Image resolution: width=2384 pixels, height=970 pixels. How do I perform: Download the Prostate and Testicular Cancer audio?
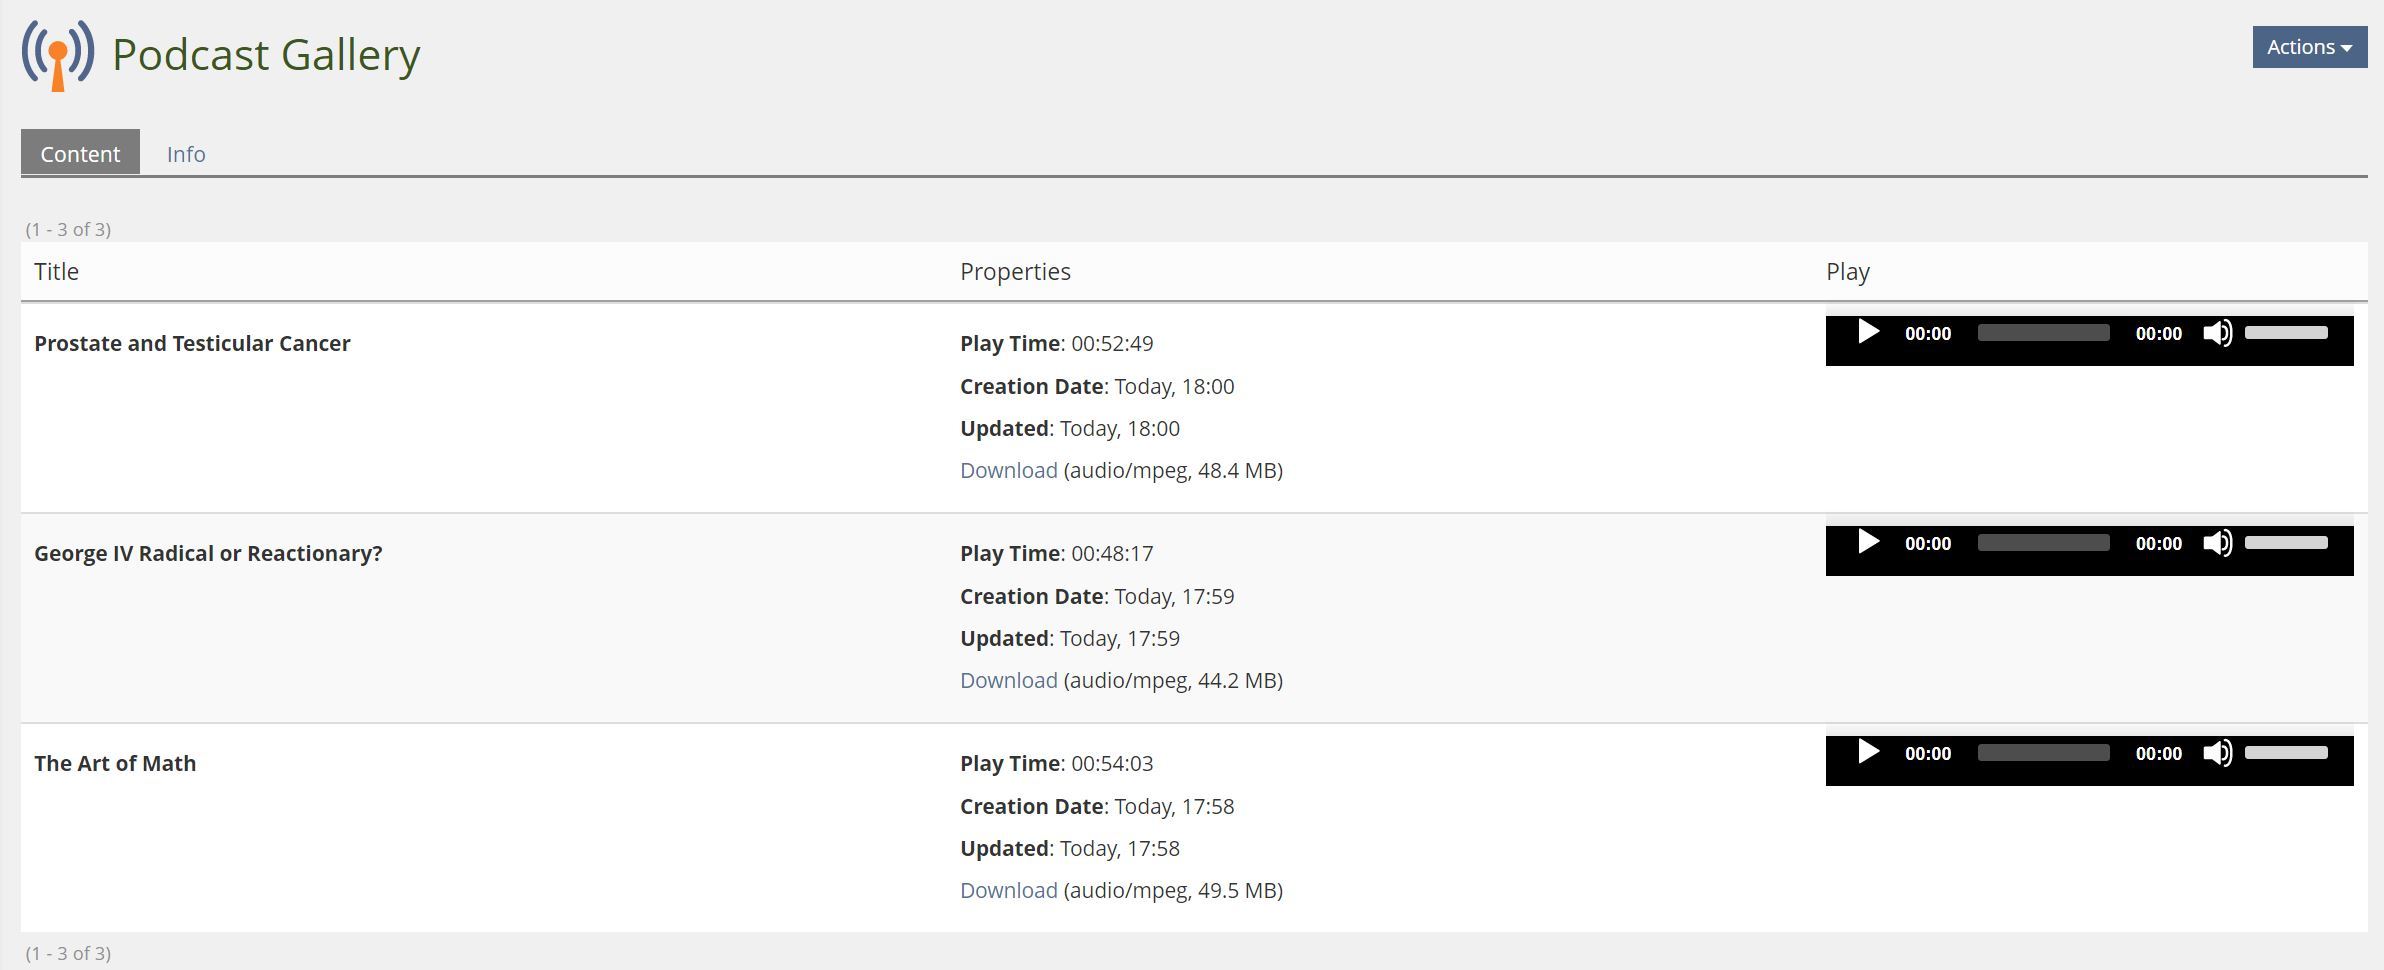[1008, 471]
